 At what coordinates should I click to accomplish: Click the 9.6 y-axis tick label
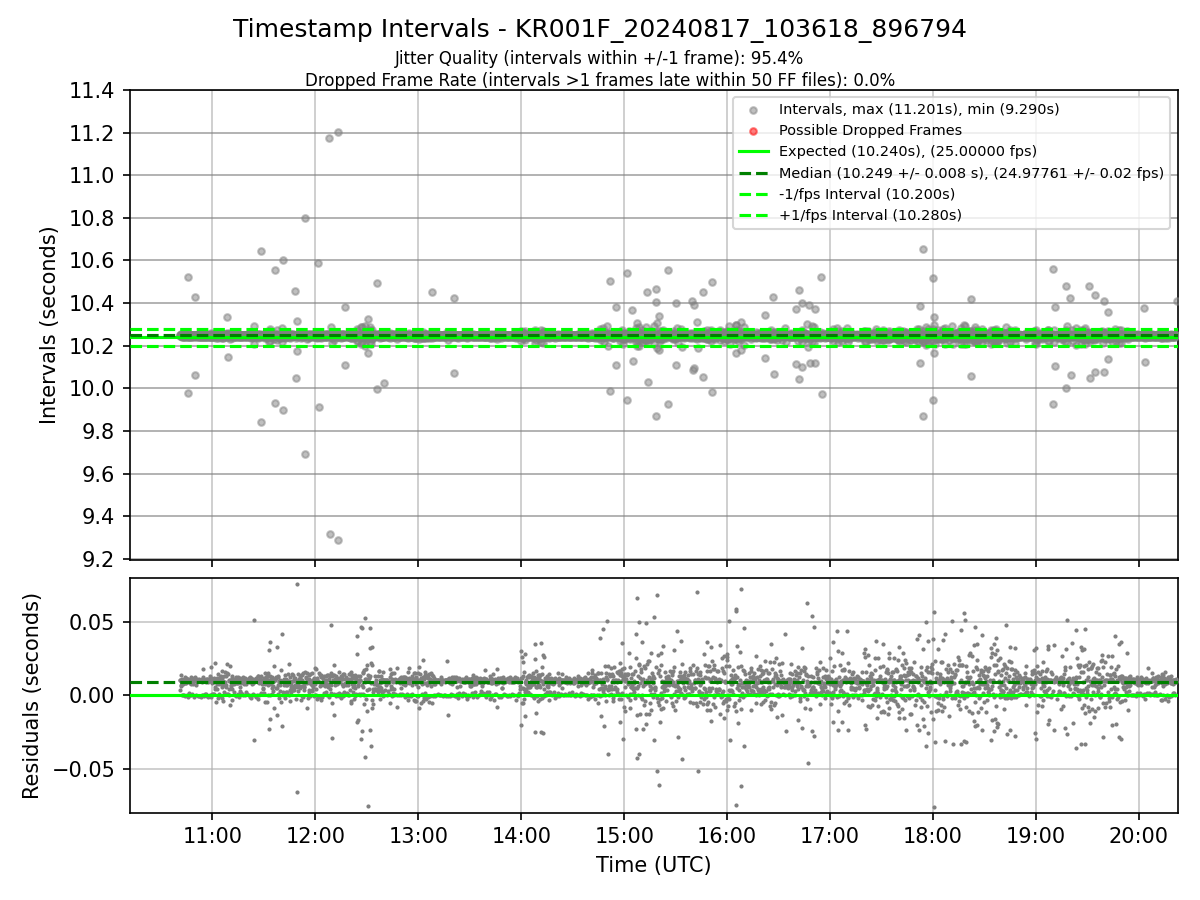pos(100,474)
